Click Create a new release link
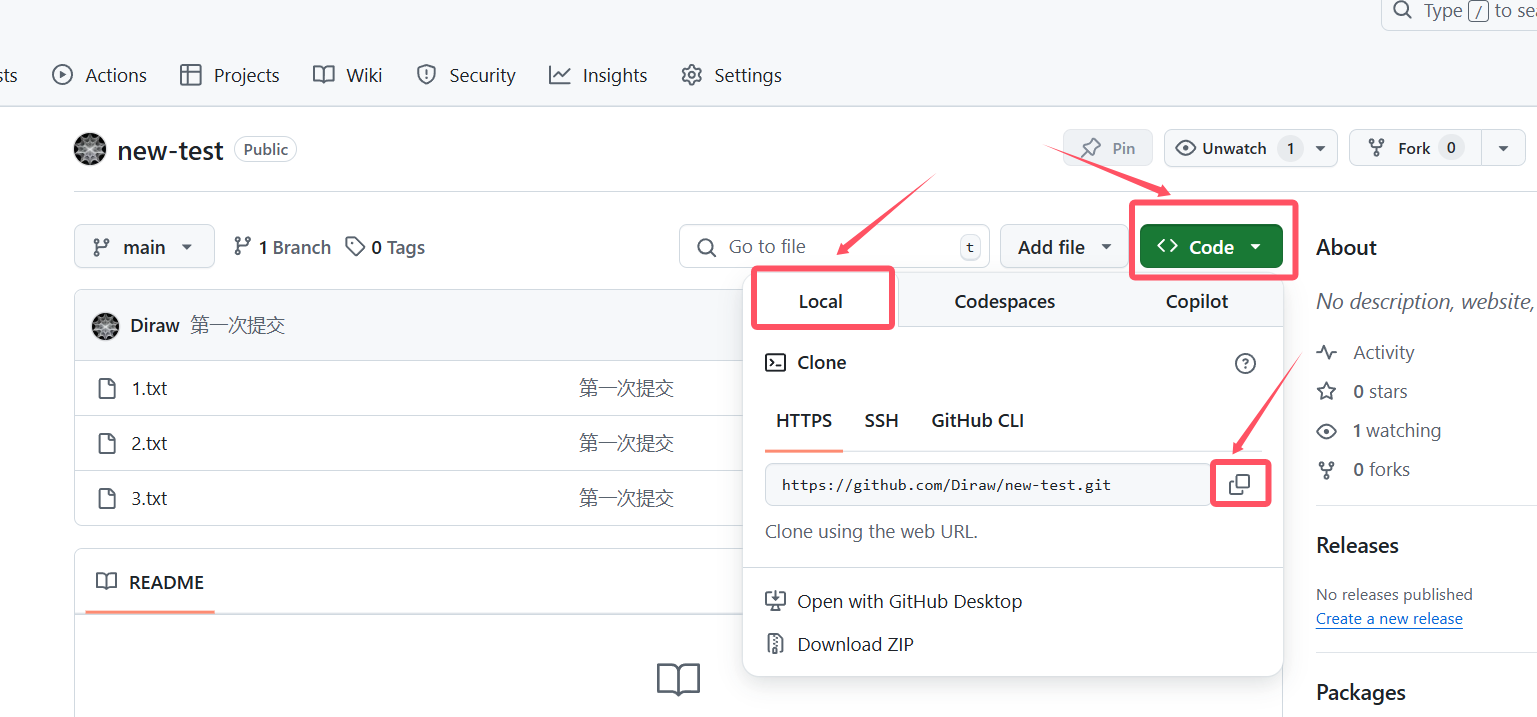Screen dimensions: 1537x717 (x=1389, y=619)
